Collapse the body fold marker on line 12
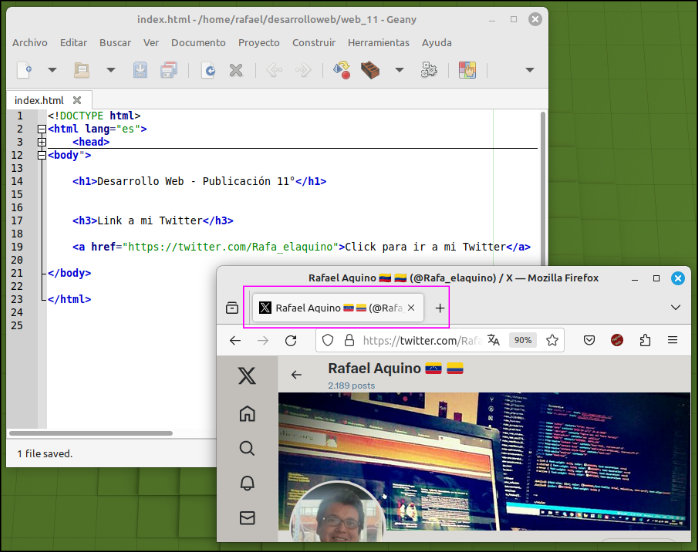 tap(41, 155)
